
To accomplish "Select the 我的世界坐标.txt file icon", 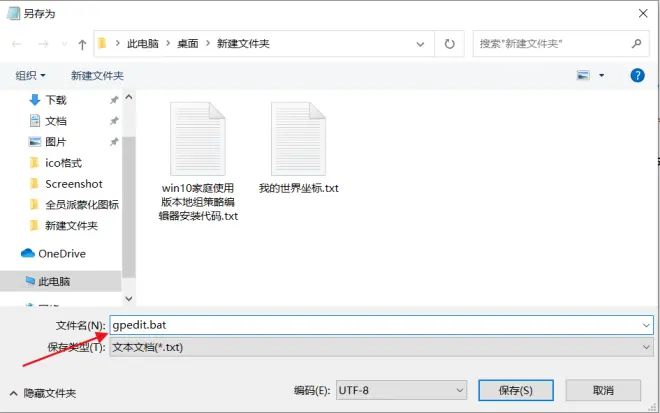I will click(x=299, y=140).
